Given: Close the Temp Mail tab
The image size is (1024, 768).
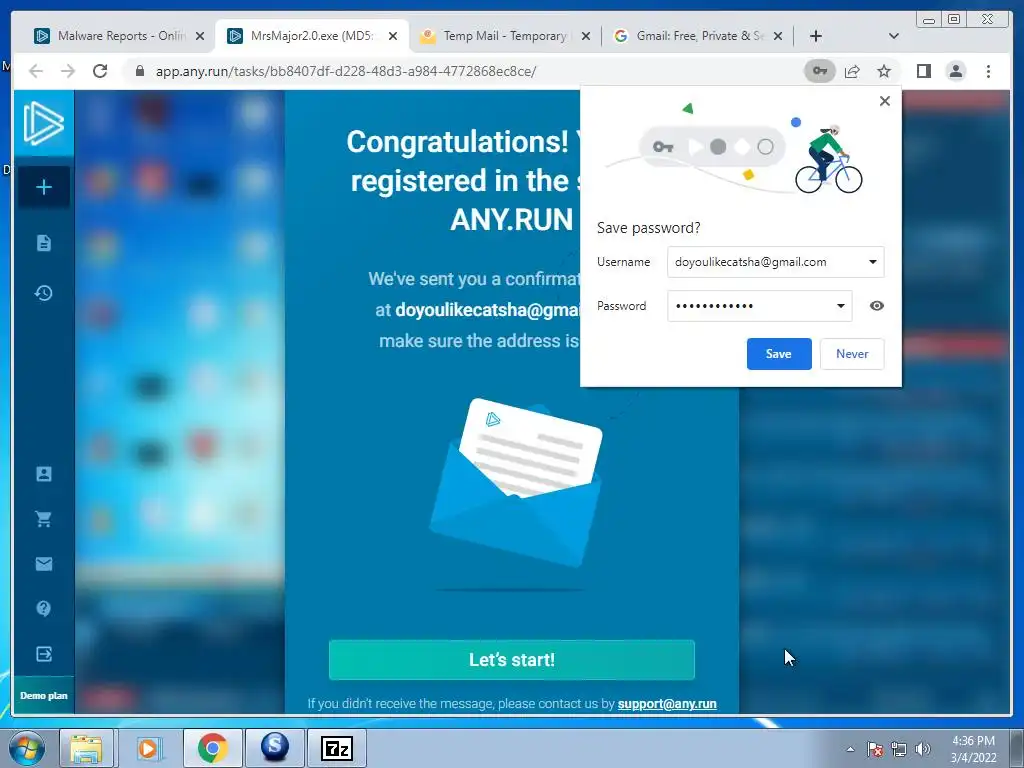Looking at the screenshot, I should coord(586,36).
